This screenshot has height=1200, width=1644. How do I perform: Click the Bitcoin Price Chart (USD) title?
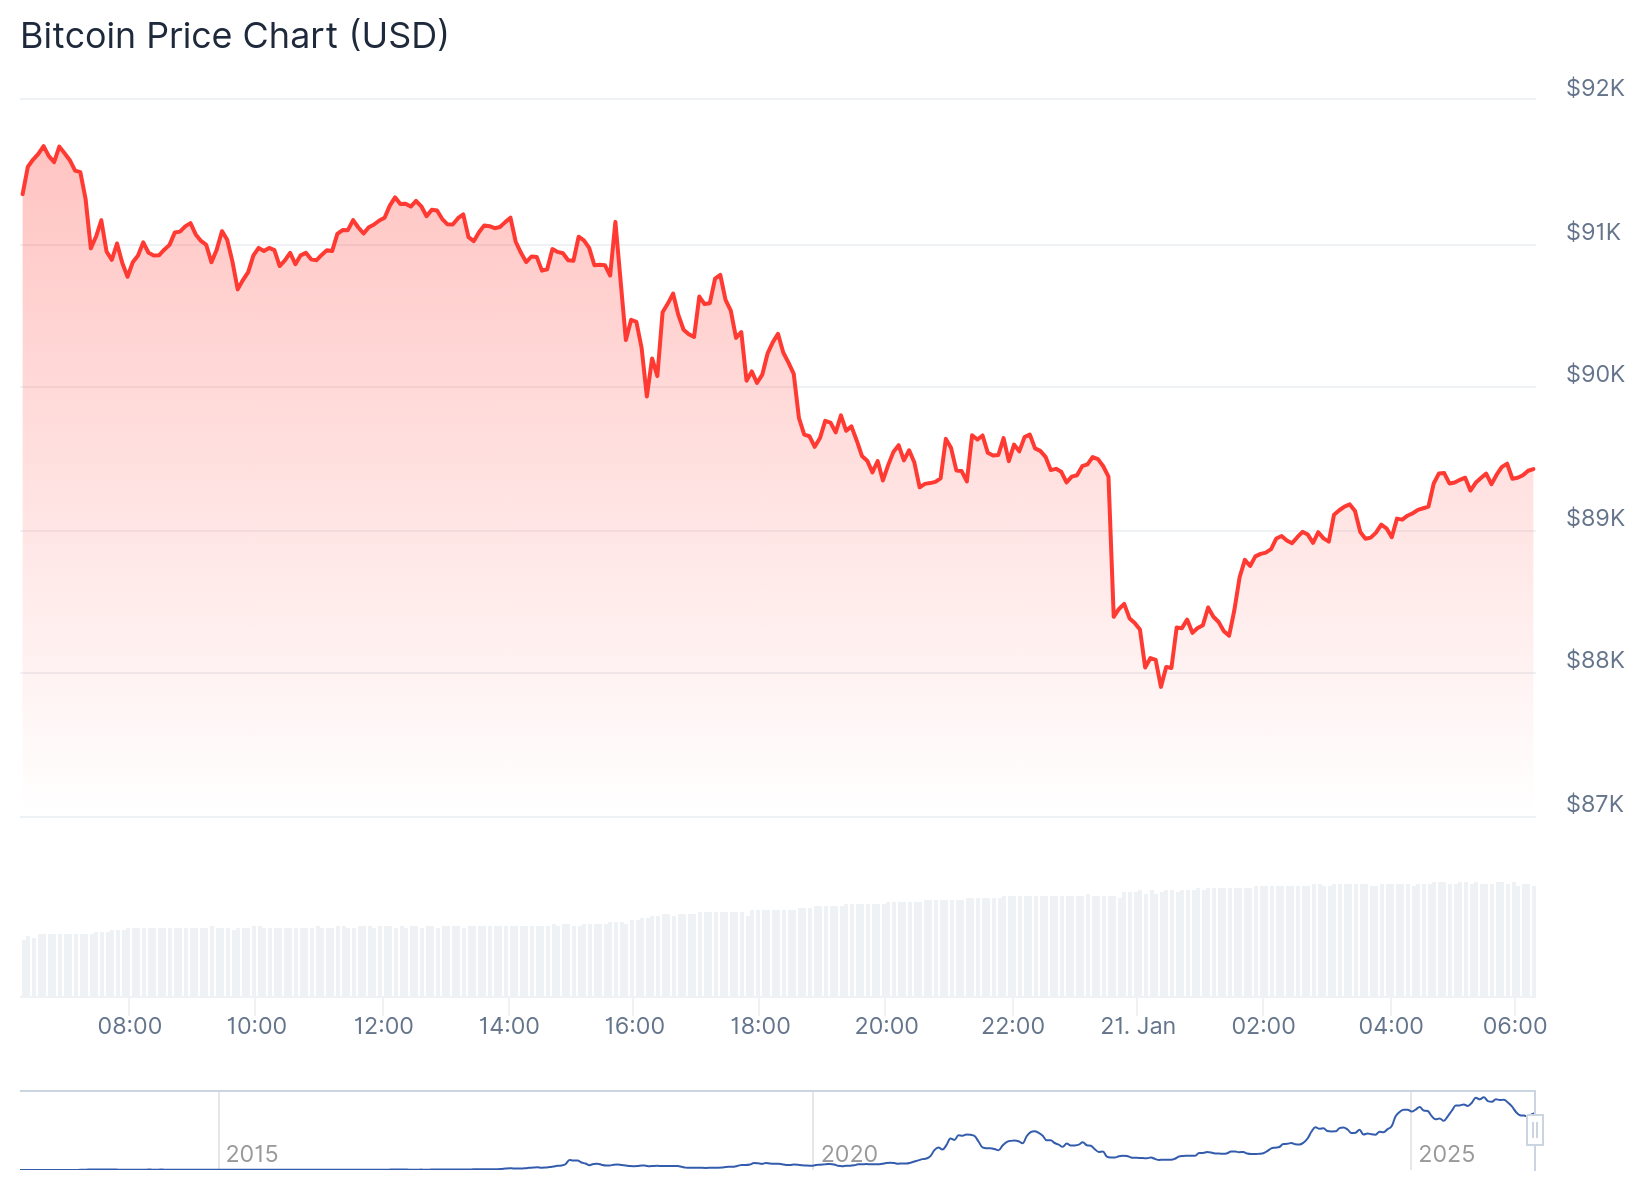click(x=235, y=36)
